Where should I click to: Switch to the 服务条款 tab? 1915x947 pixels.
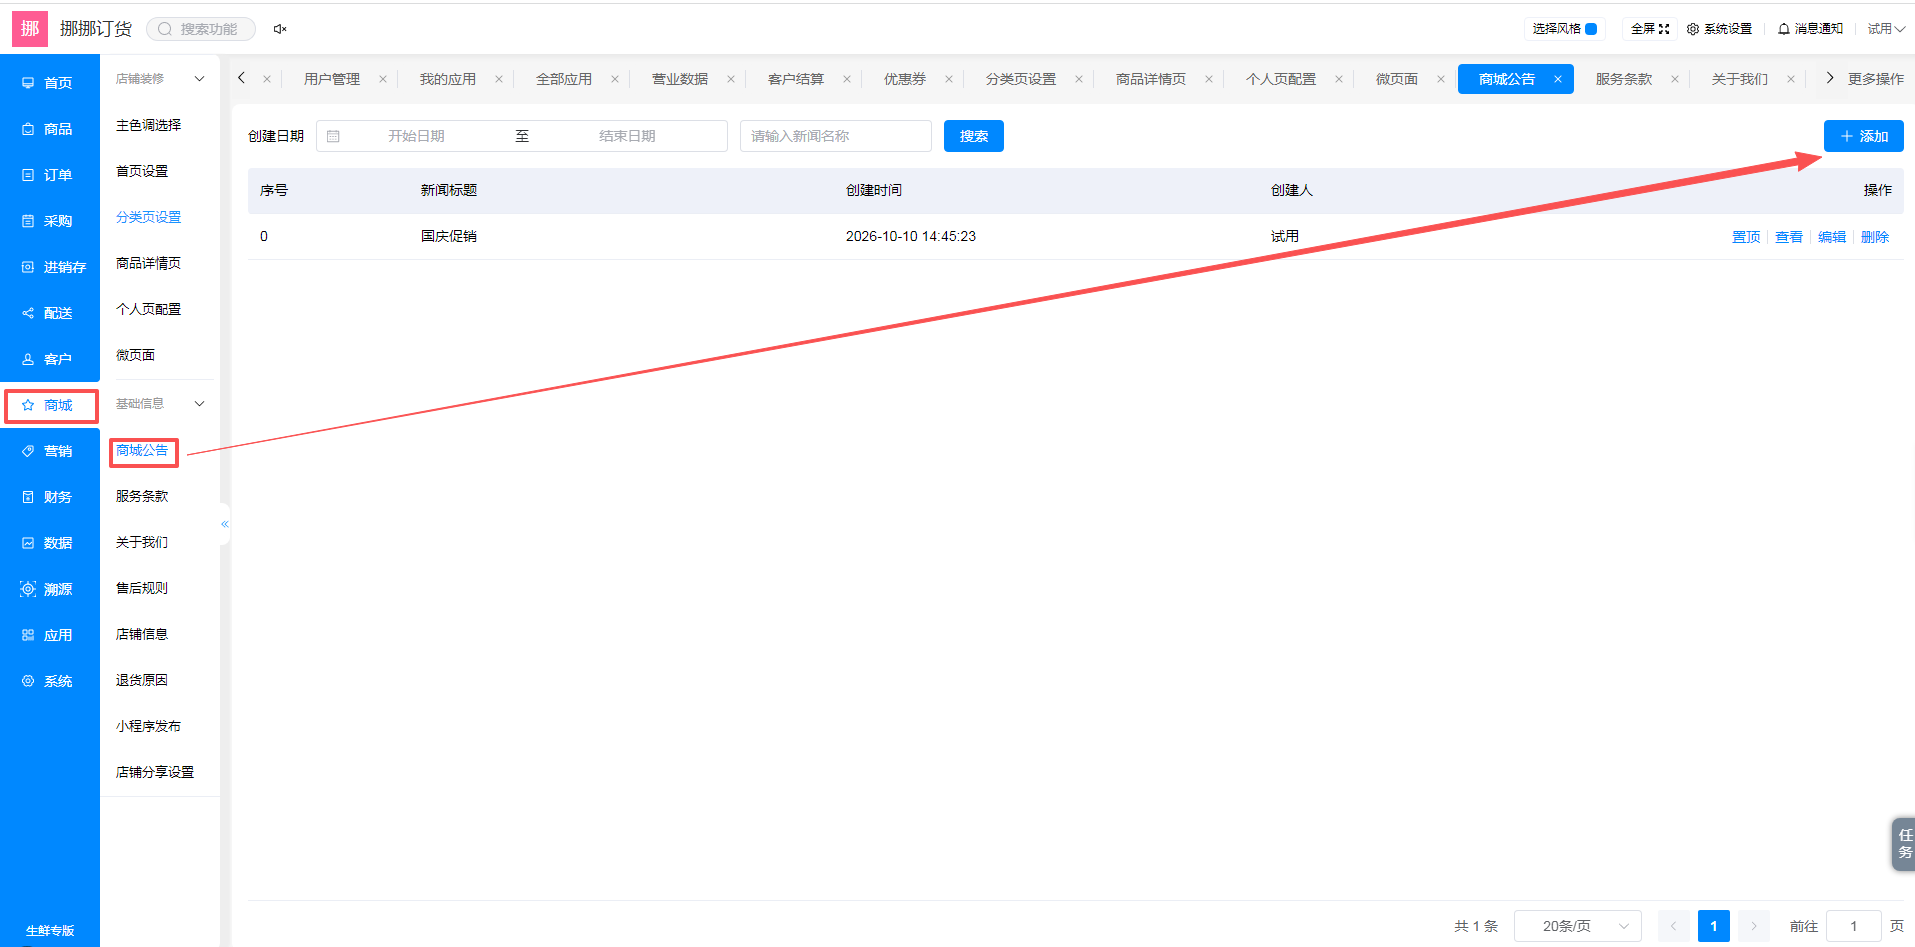tap(1623, 79)
